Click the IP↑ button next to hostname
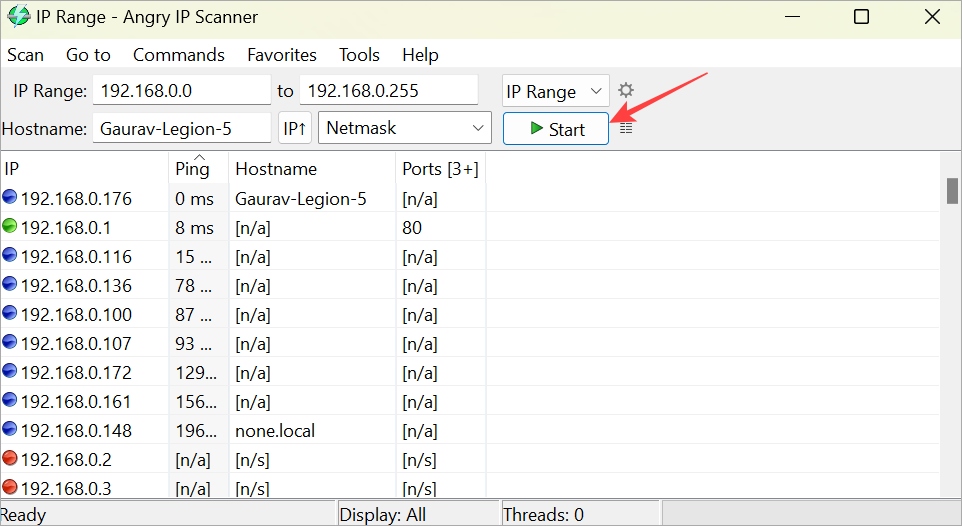Viewport: 962px width, 526px height. (294, 128)
